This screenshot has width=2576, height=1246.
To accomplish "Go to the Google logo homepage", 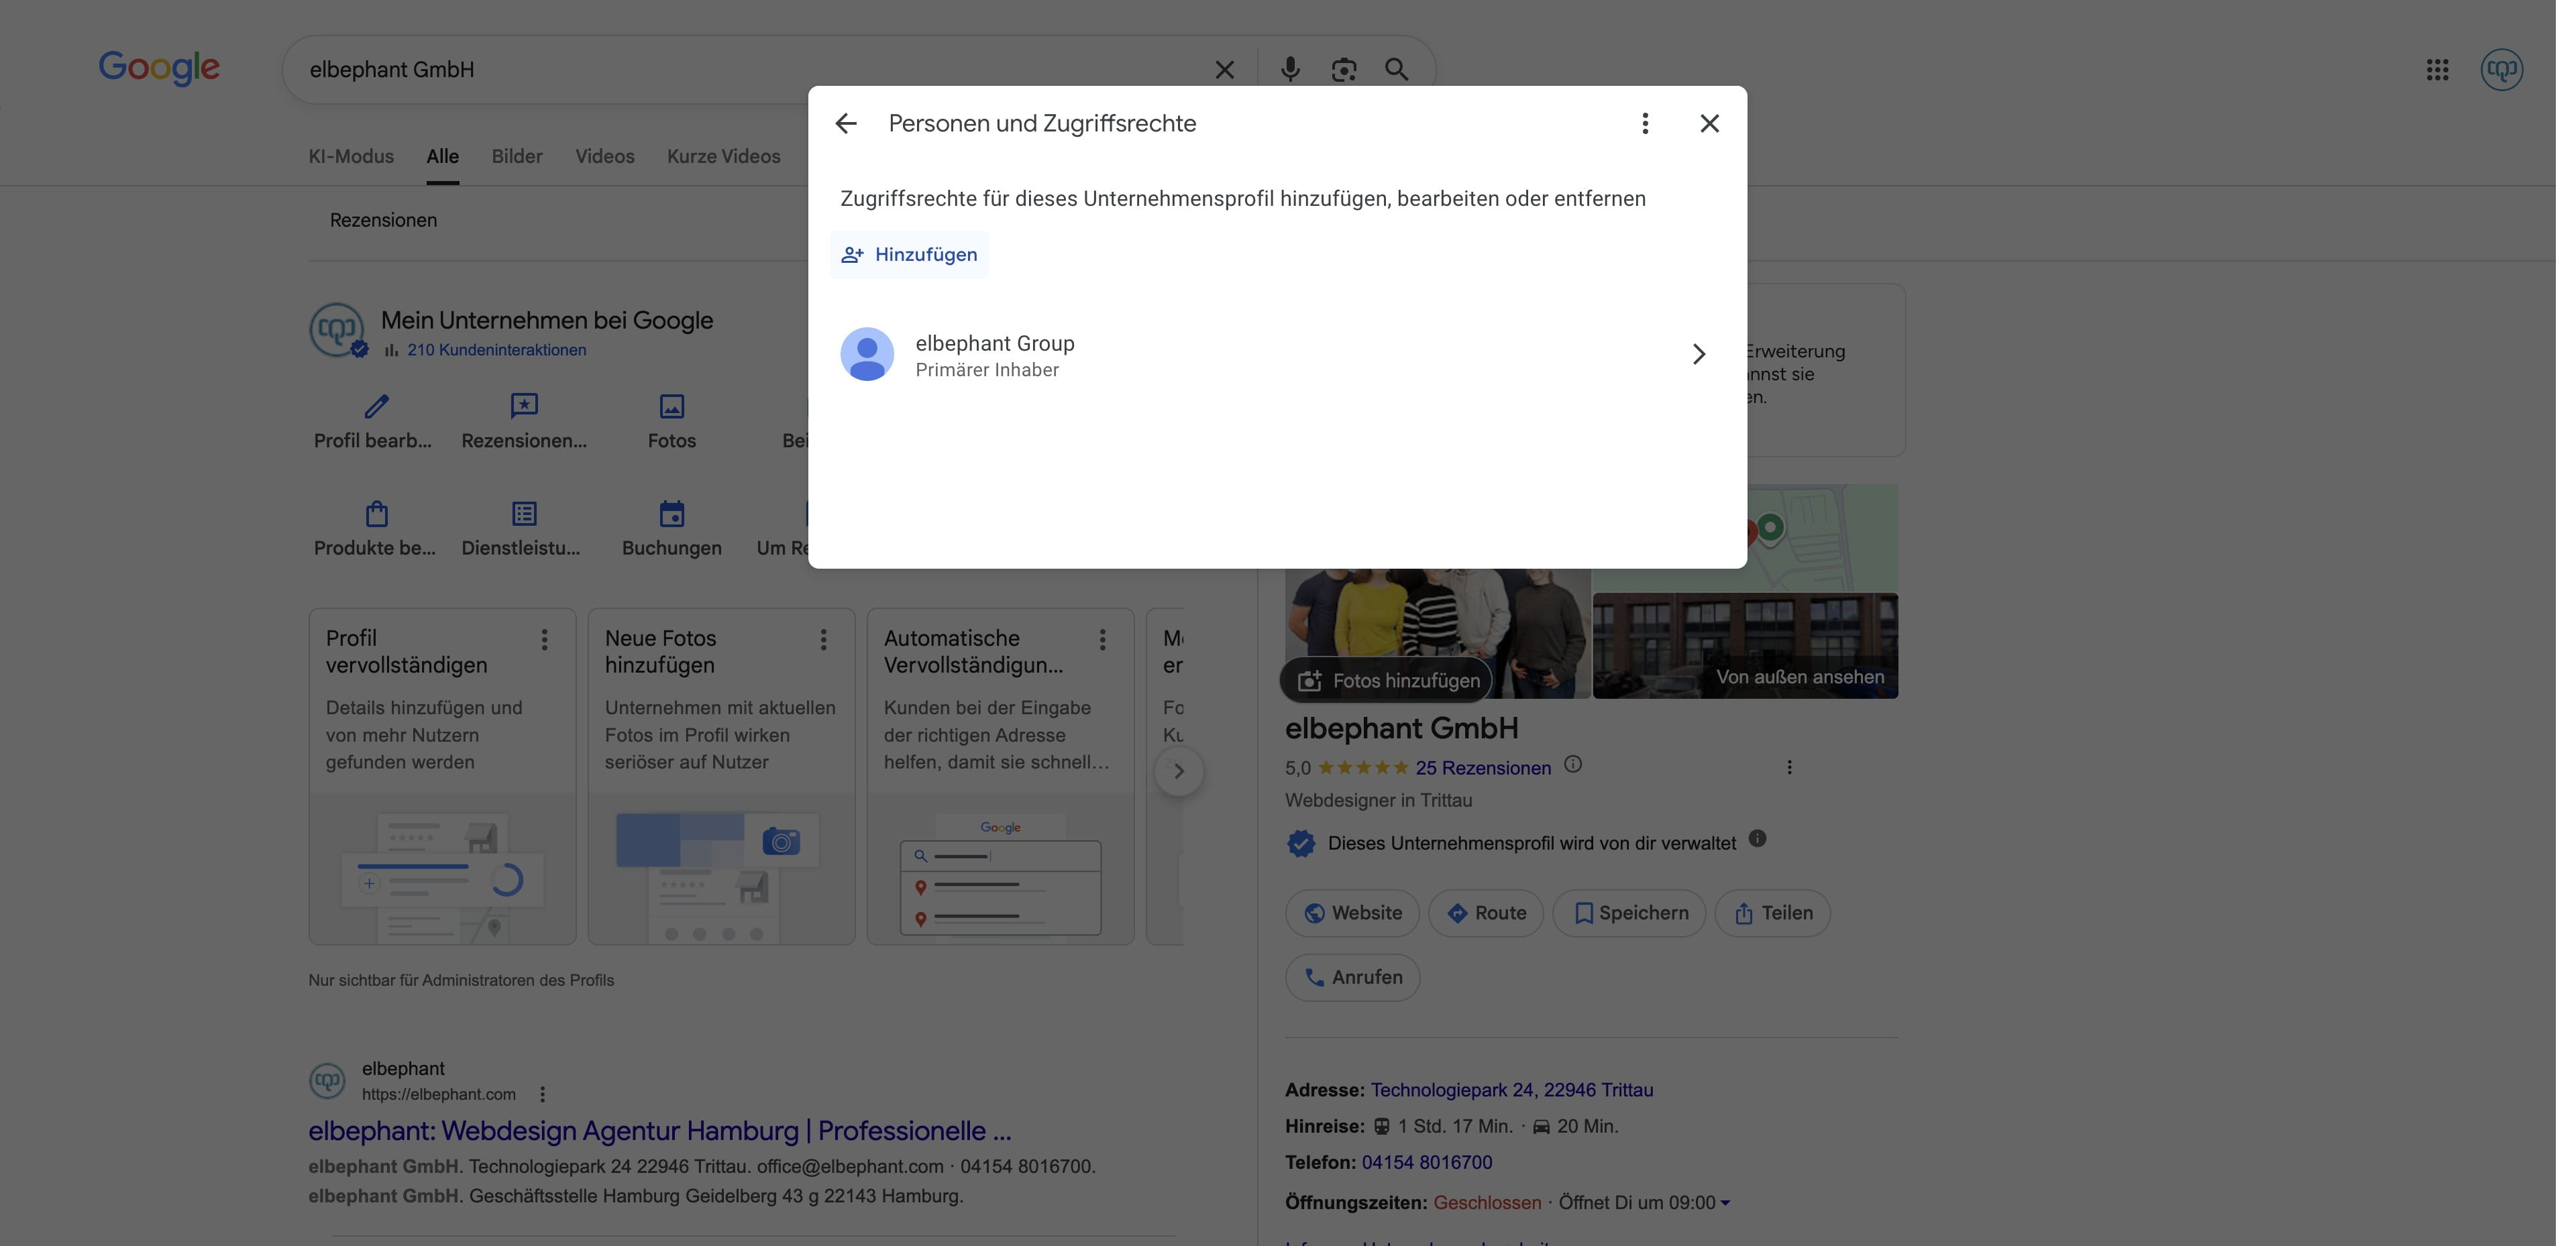I will [159, 68].
